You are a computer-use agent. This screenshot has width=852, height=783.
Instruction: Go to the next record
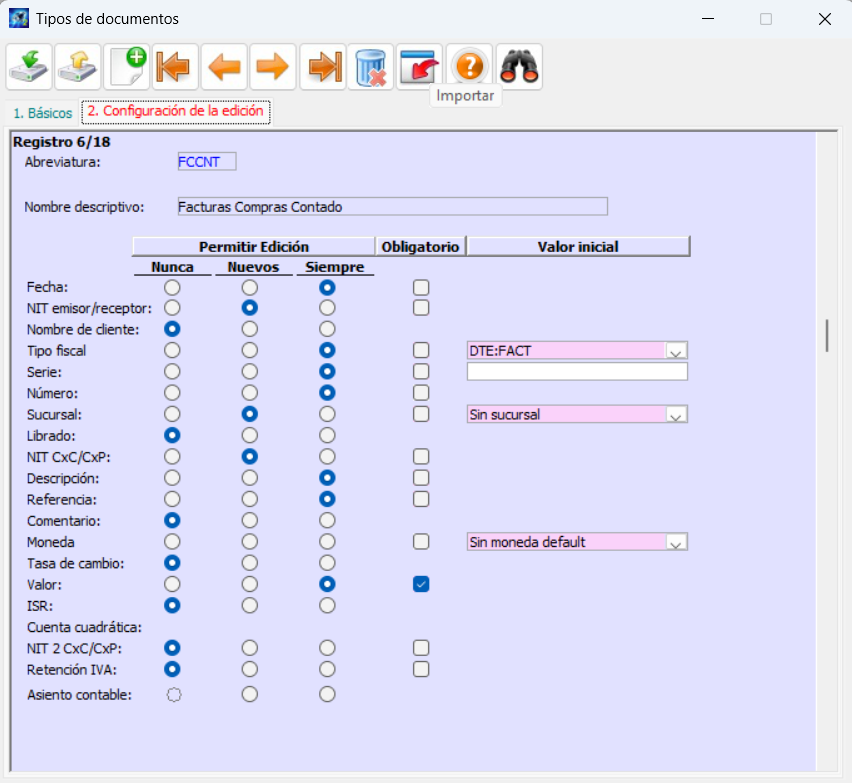click(272, 67)
